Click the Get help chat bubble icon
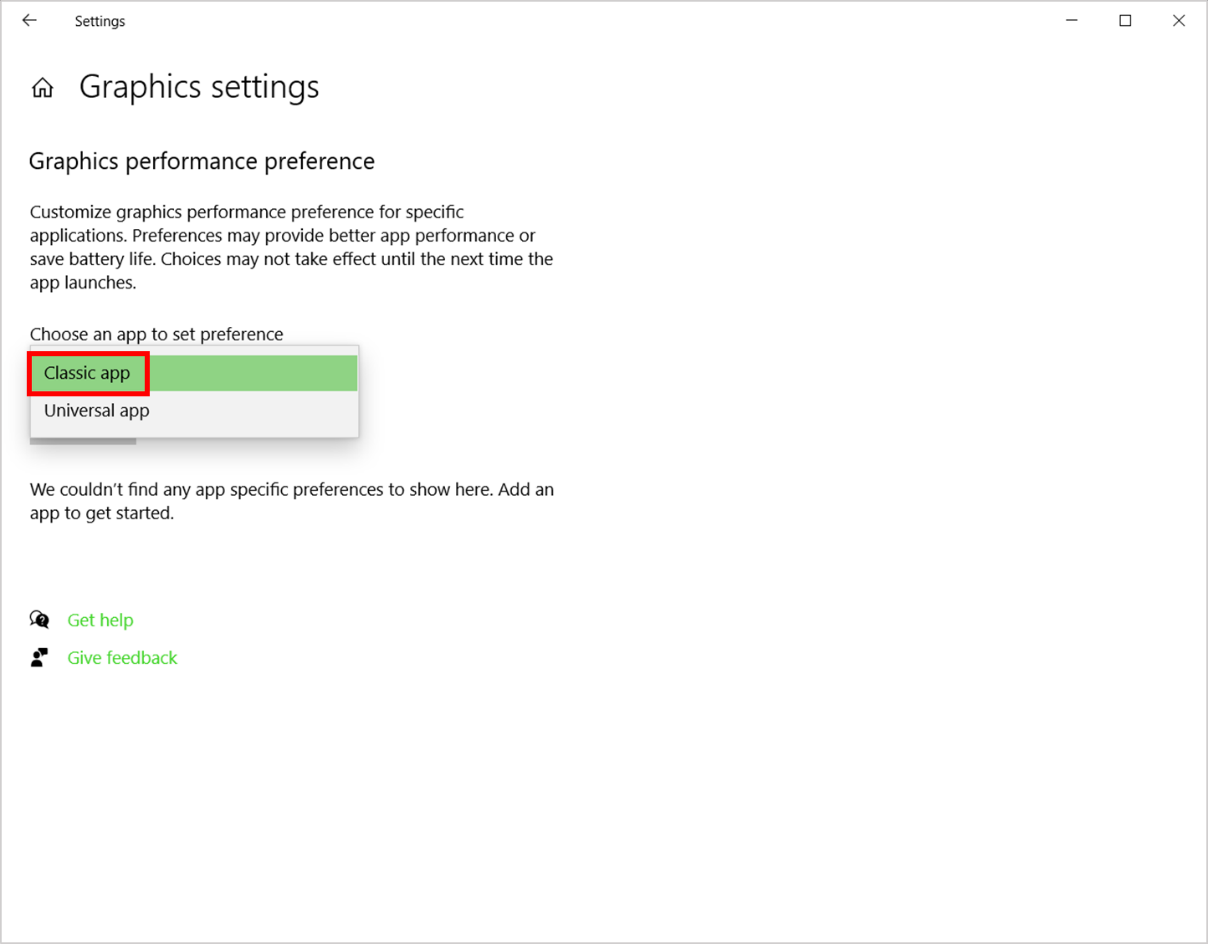The image size is (1208, 944). (40, 620)
